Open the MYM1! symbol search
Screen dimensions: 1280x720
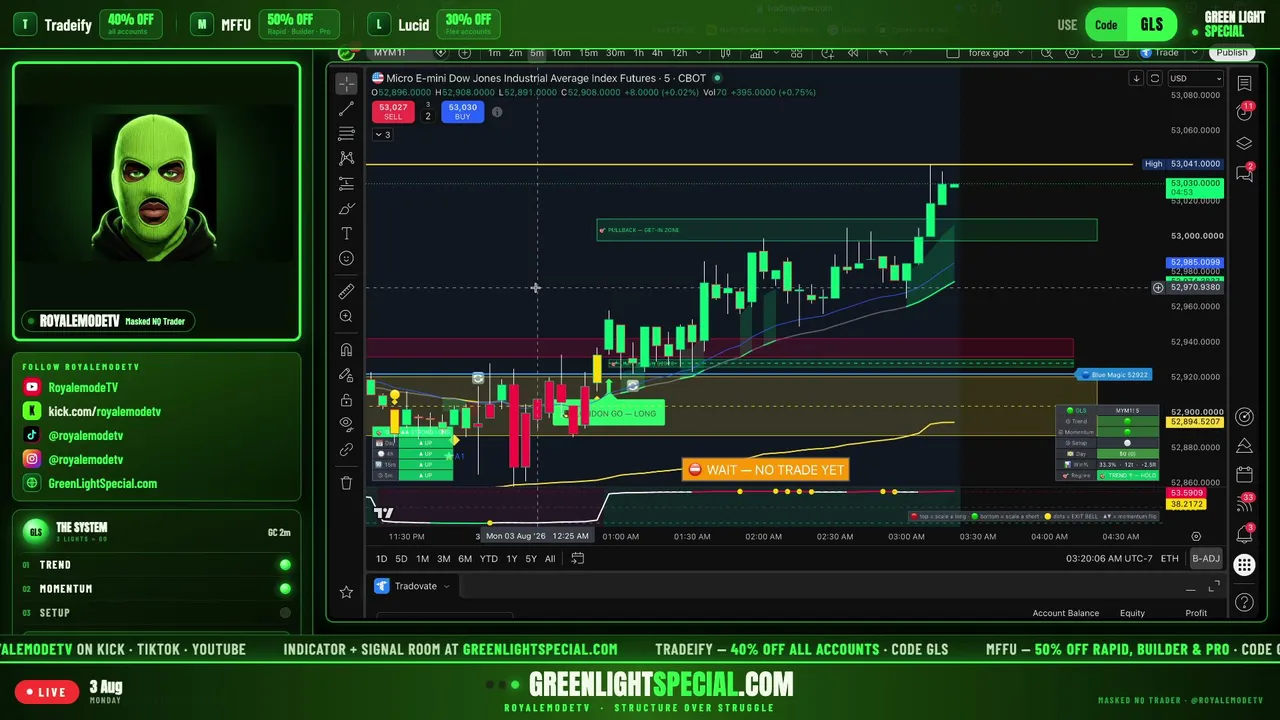[390, 52]
